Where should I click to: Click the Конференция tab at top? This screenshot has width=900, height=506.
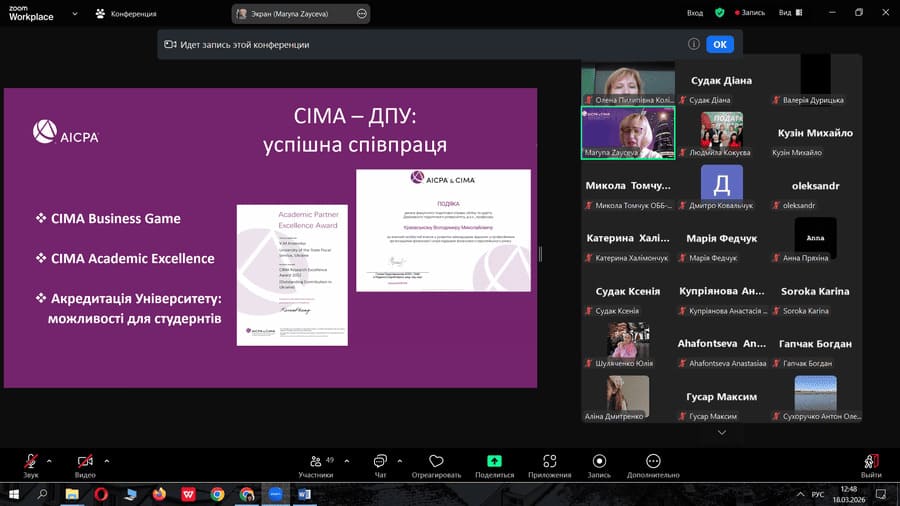pyautogui.click(x=126, y=13)
